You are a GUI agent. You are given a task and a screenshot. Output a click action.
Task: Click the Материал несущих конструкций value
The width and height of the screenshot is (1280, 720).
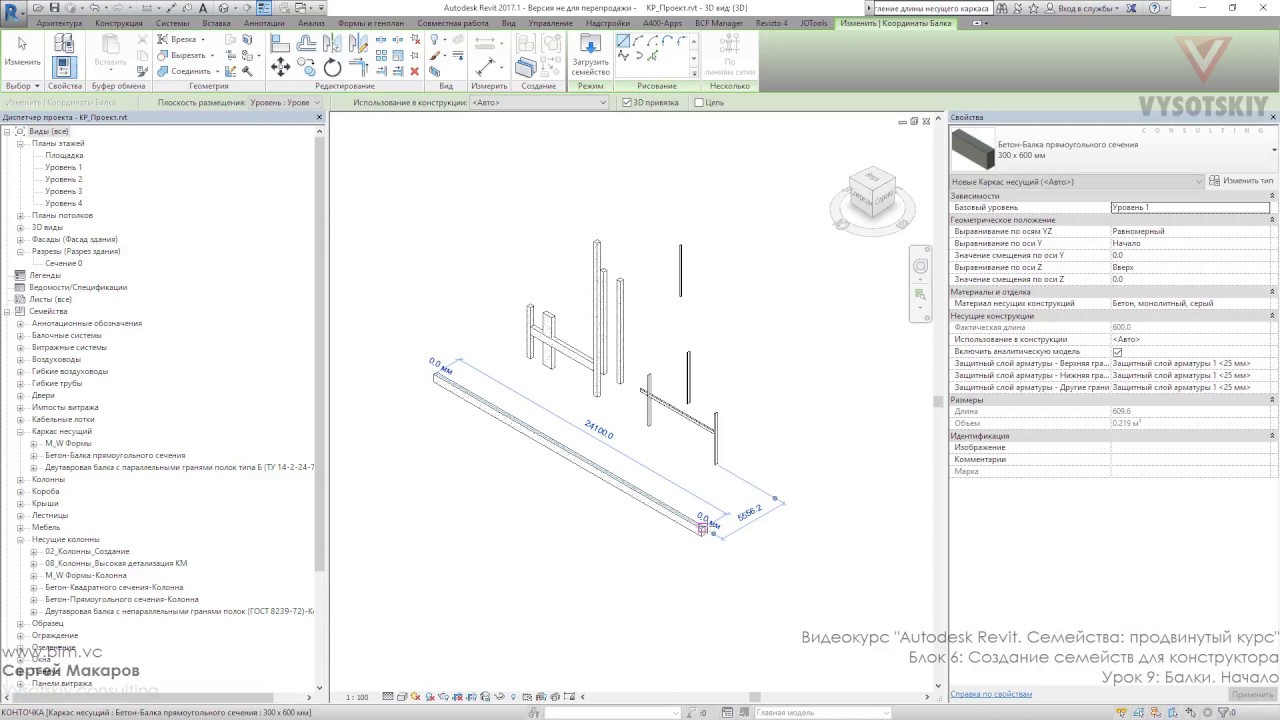click(x=1190, y=303)
